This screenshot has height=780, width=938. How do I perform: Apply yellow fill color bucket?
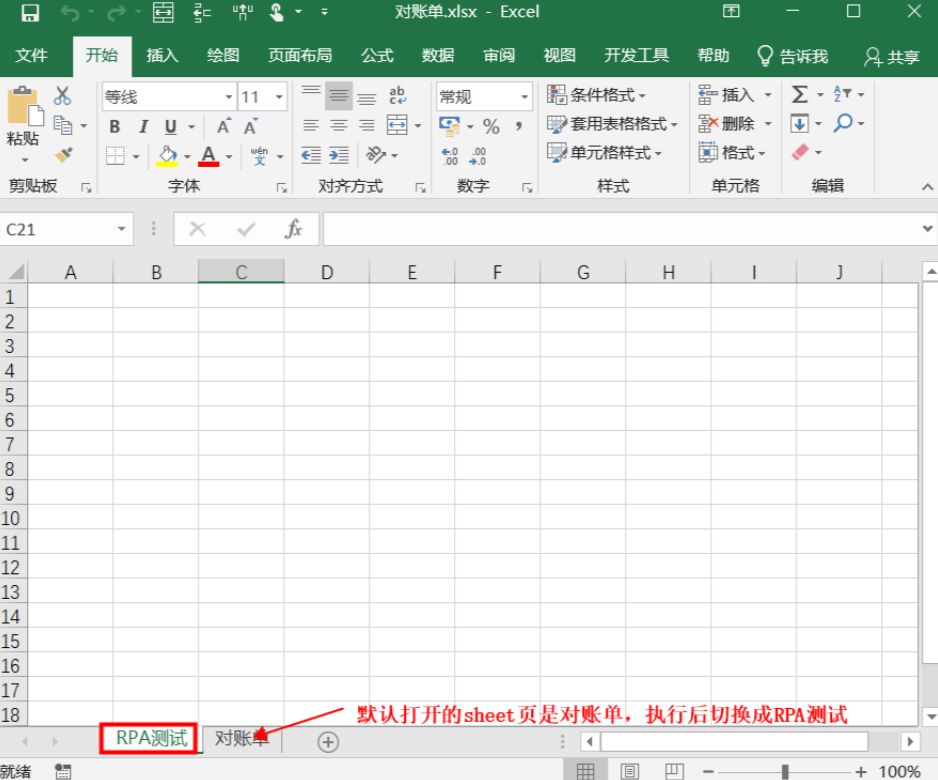pyautogui.click(x=168, y=156)
